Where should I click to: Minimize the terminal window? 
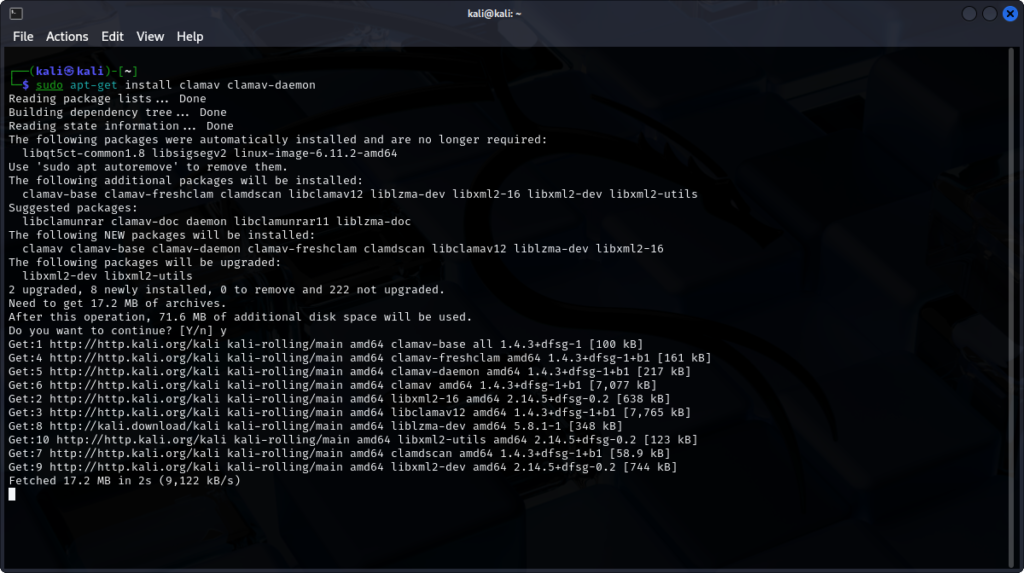[x=969, y=13]
